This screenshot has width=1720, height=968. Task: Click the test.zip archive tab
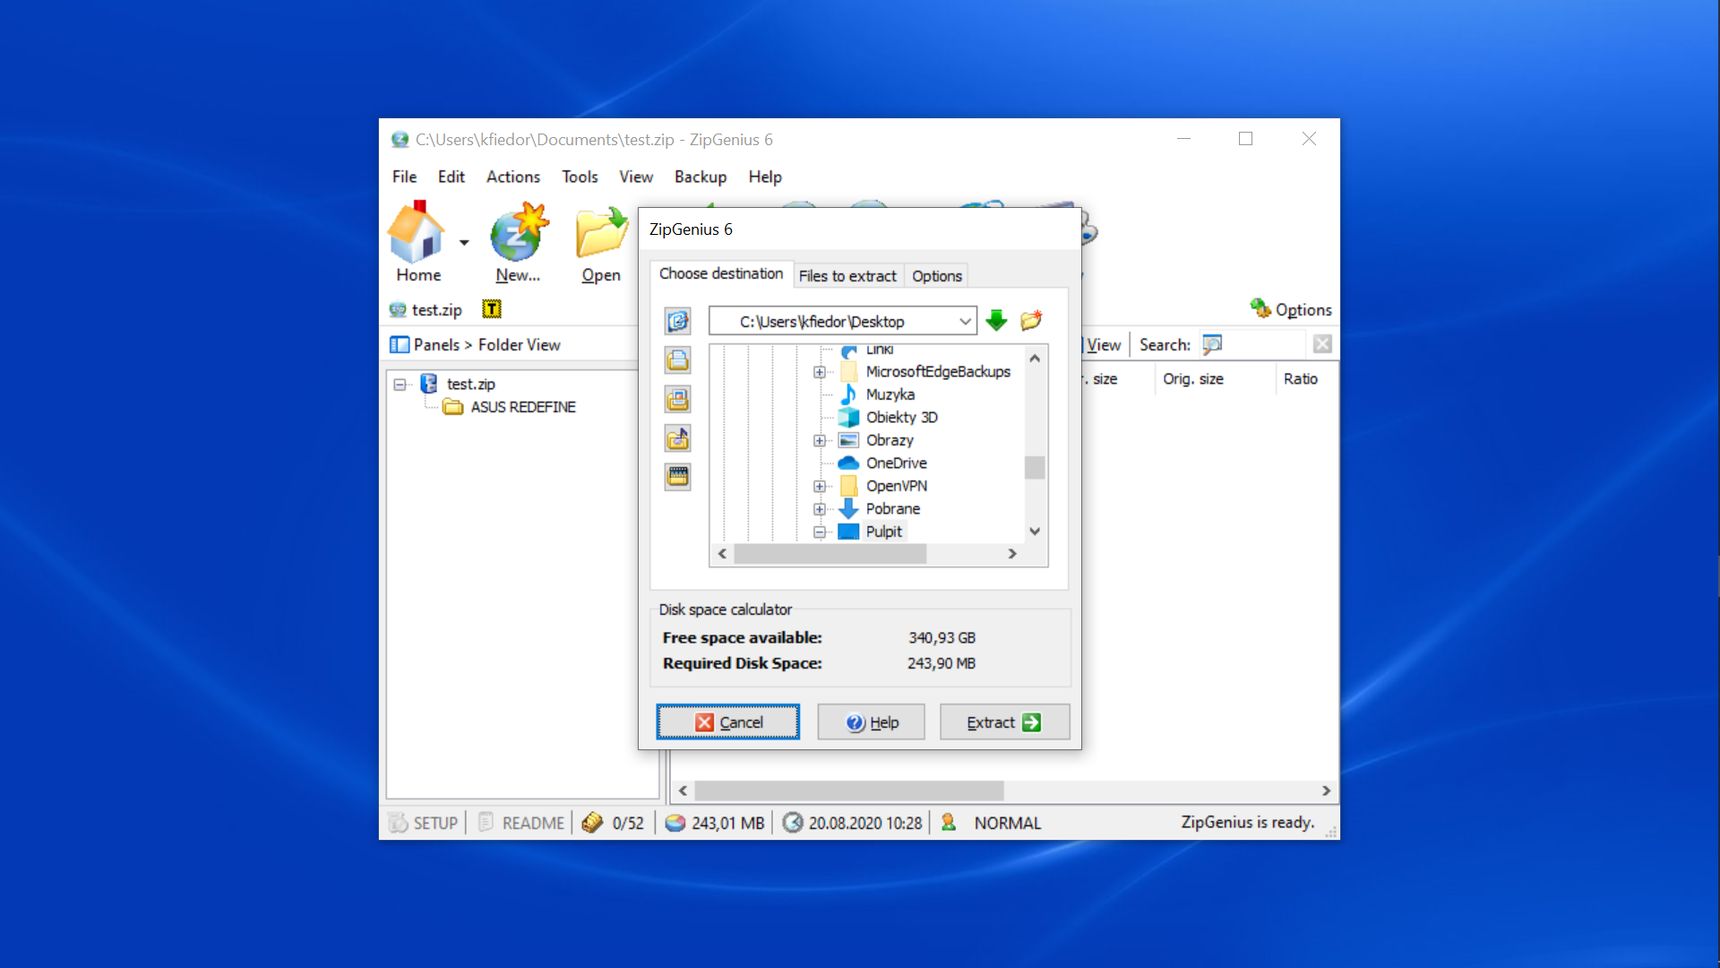tap(426, 310)
